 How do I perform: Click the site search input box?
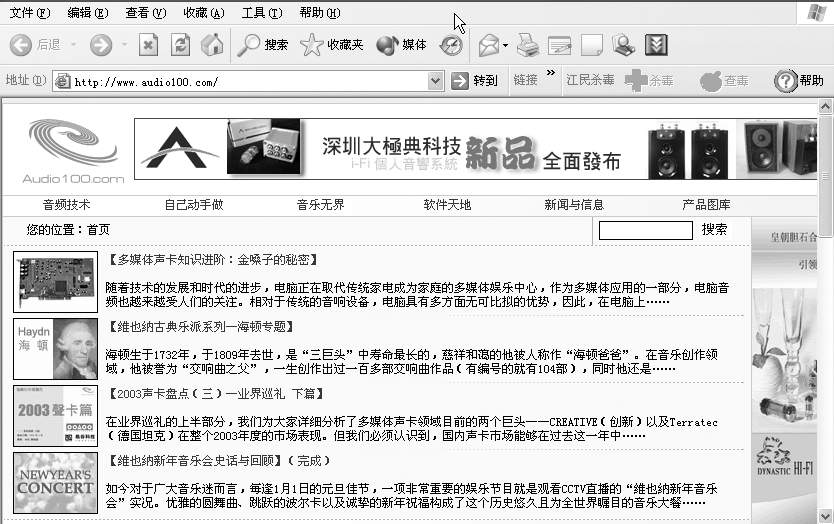pos(646,230)
